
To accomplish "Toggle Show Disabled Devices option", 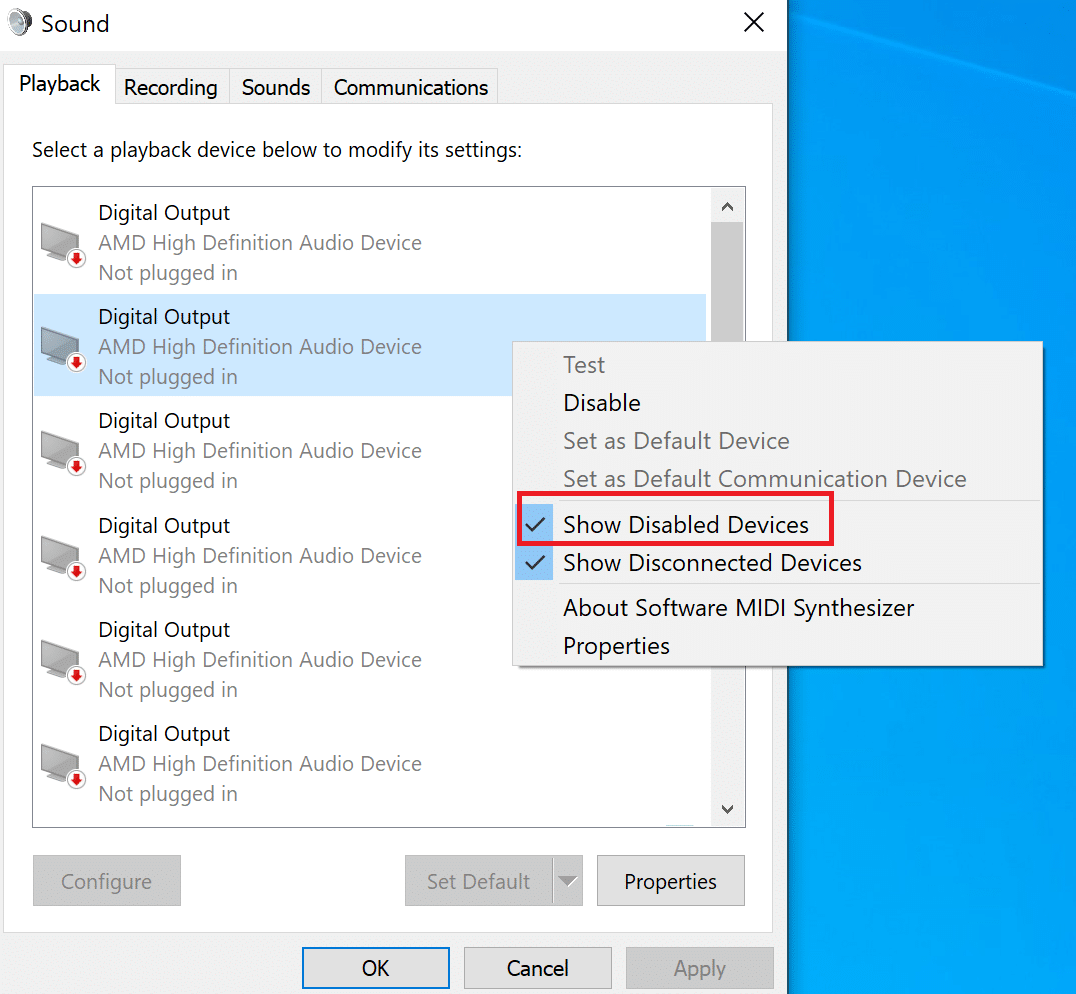I will [685, 525].
